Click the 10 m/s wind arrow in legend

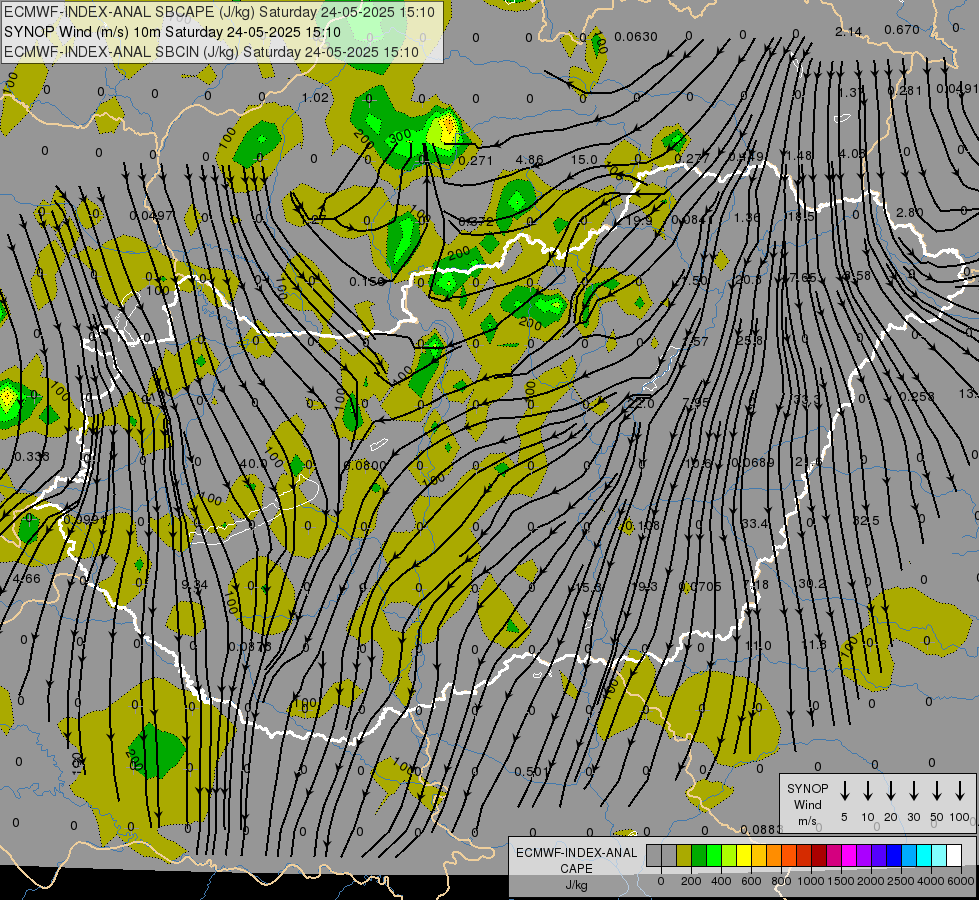tap(868, 791)
